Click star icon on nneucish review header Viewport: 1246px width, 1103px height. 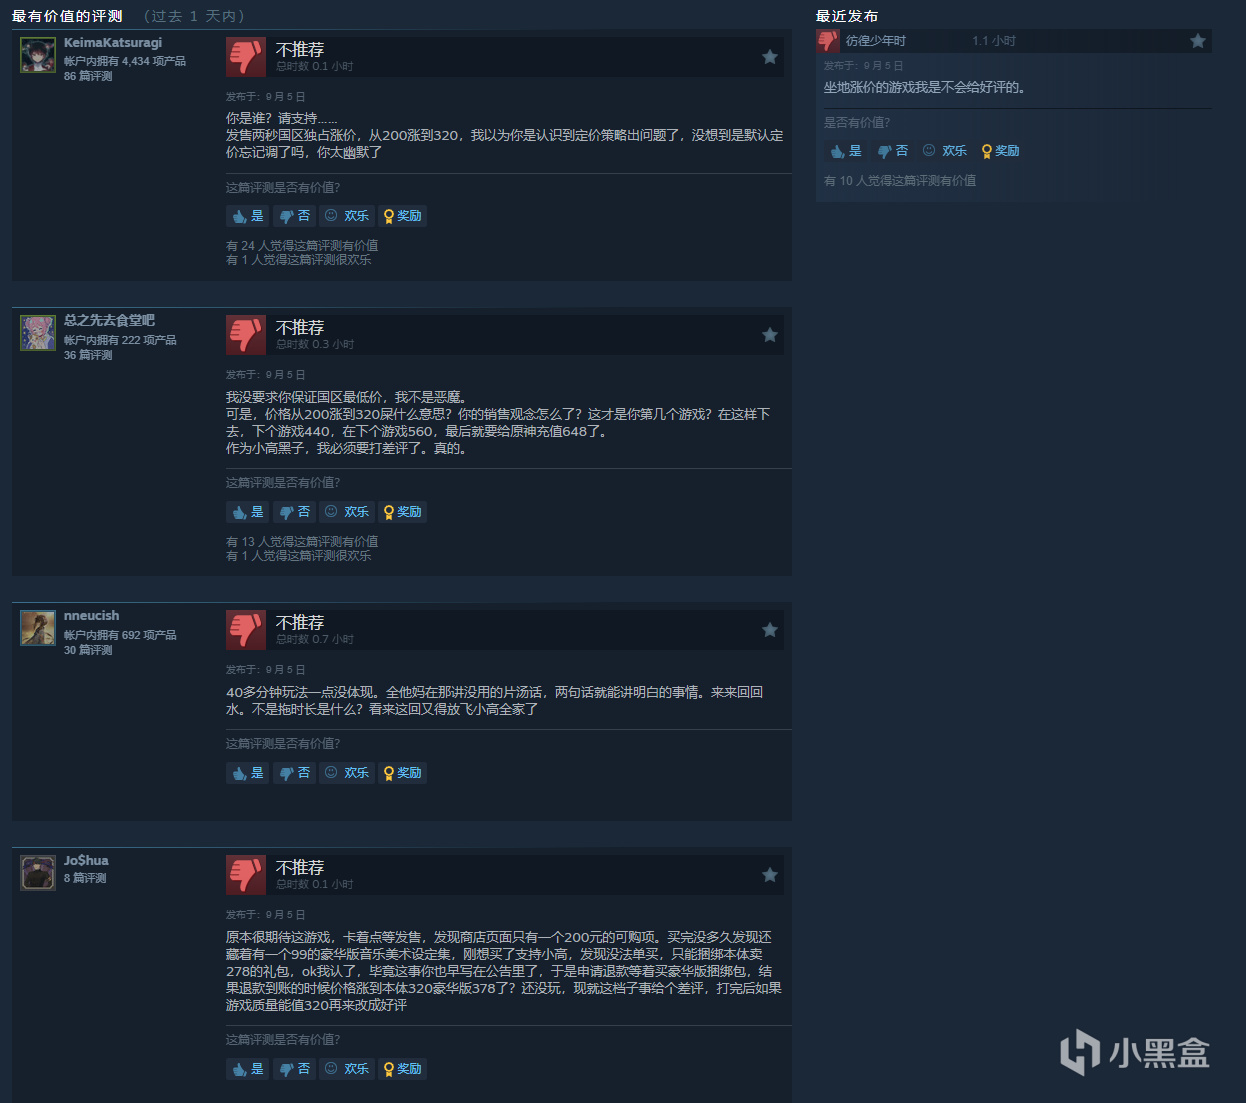point(770,630)
